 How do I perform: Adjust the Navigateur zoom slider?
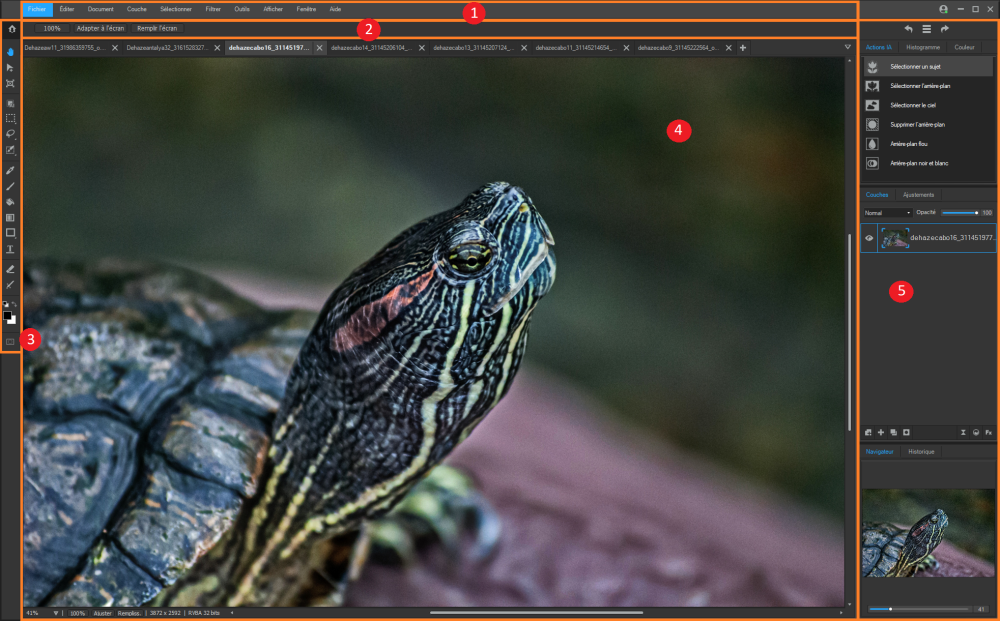pos(918,609)
